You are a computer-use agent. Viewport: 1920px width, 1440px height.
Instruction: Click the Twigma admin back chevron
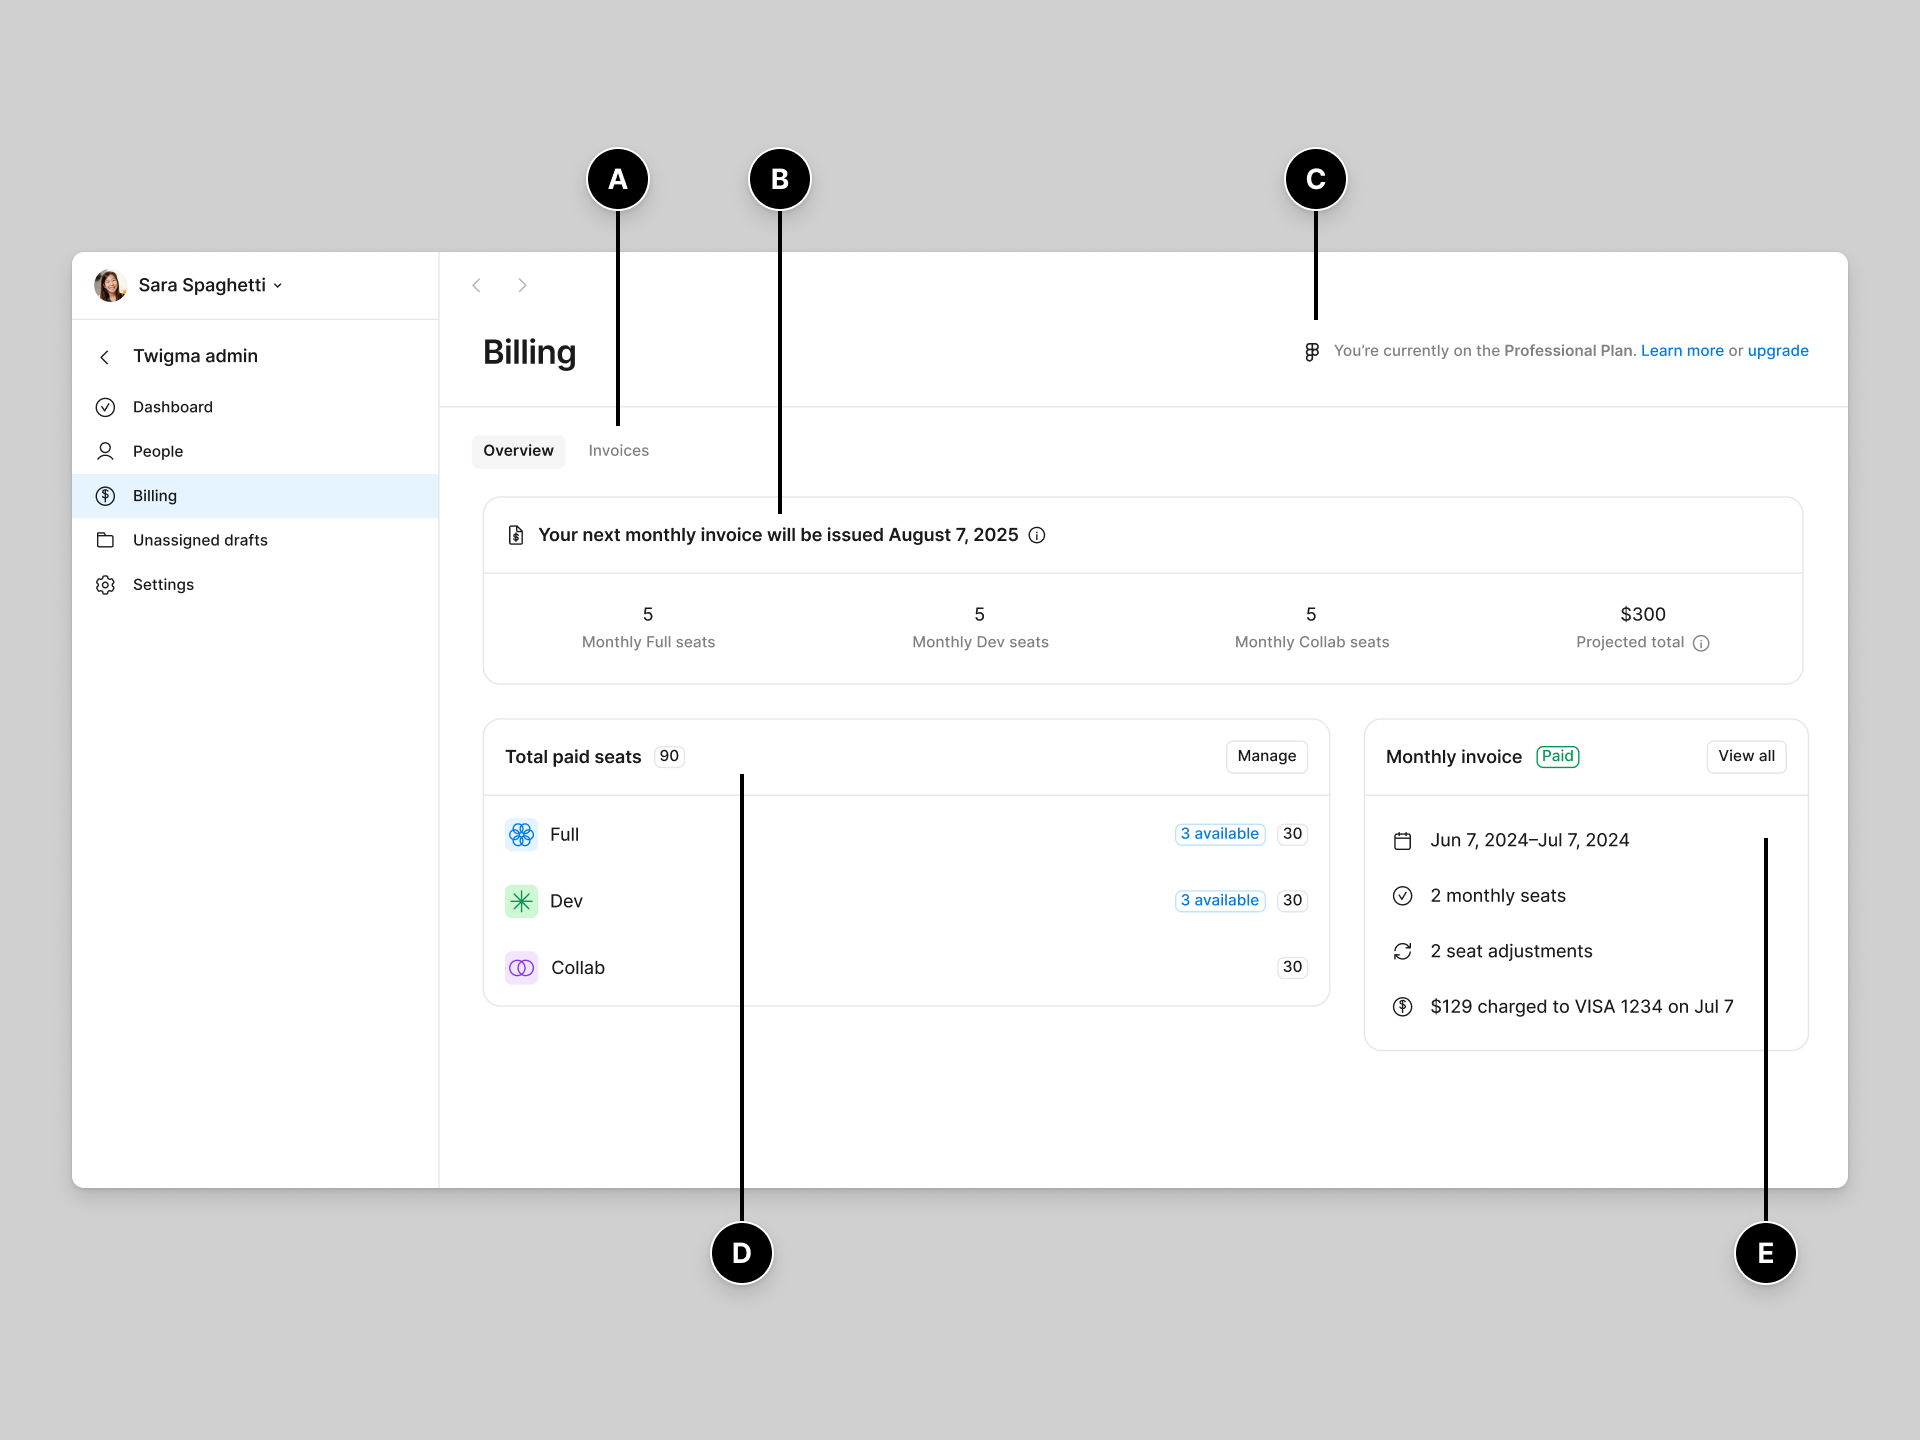click(x=104, y=355)
